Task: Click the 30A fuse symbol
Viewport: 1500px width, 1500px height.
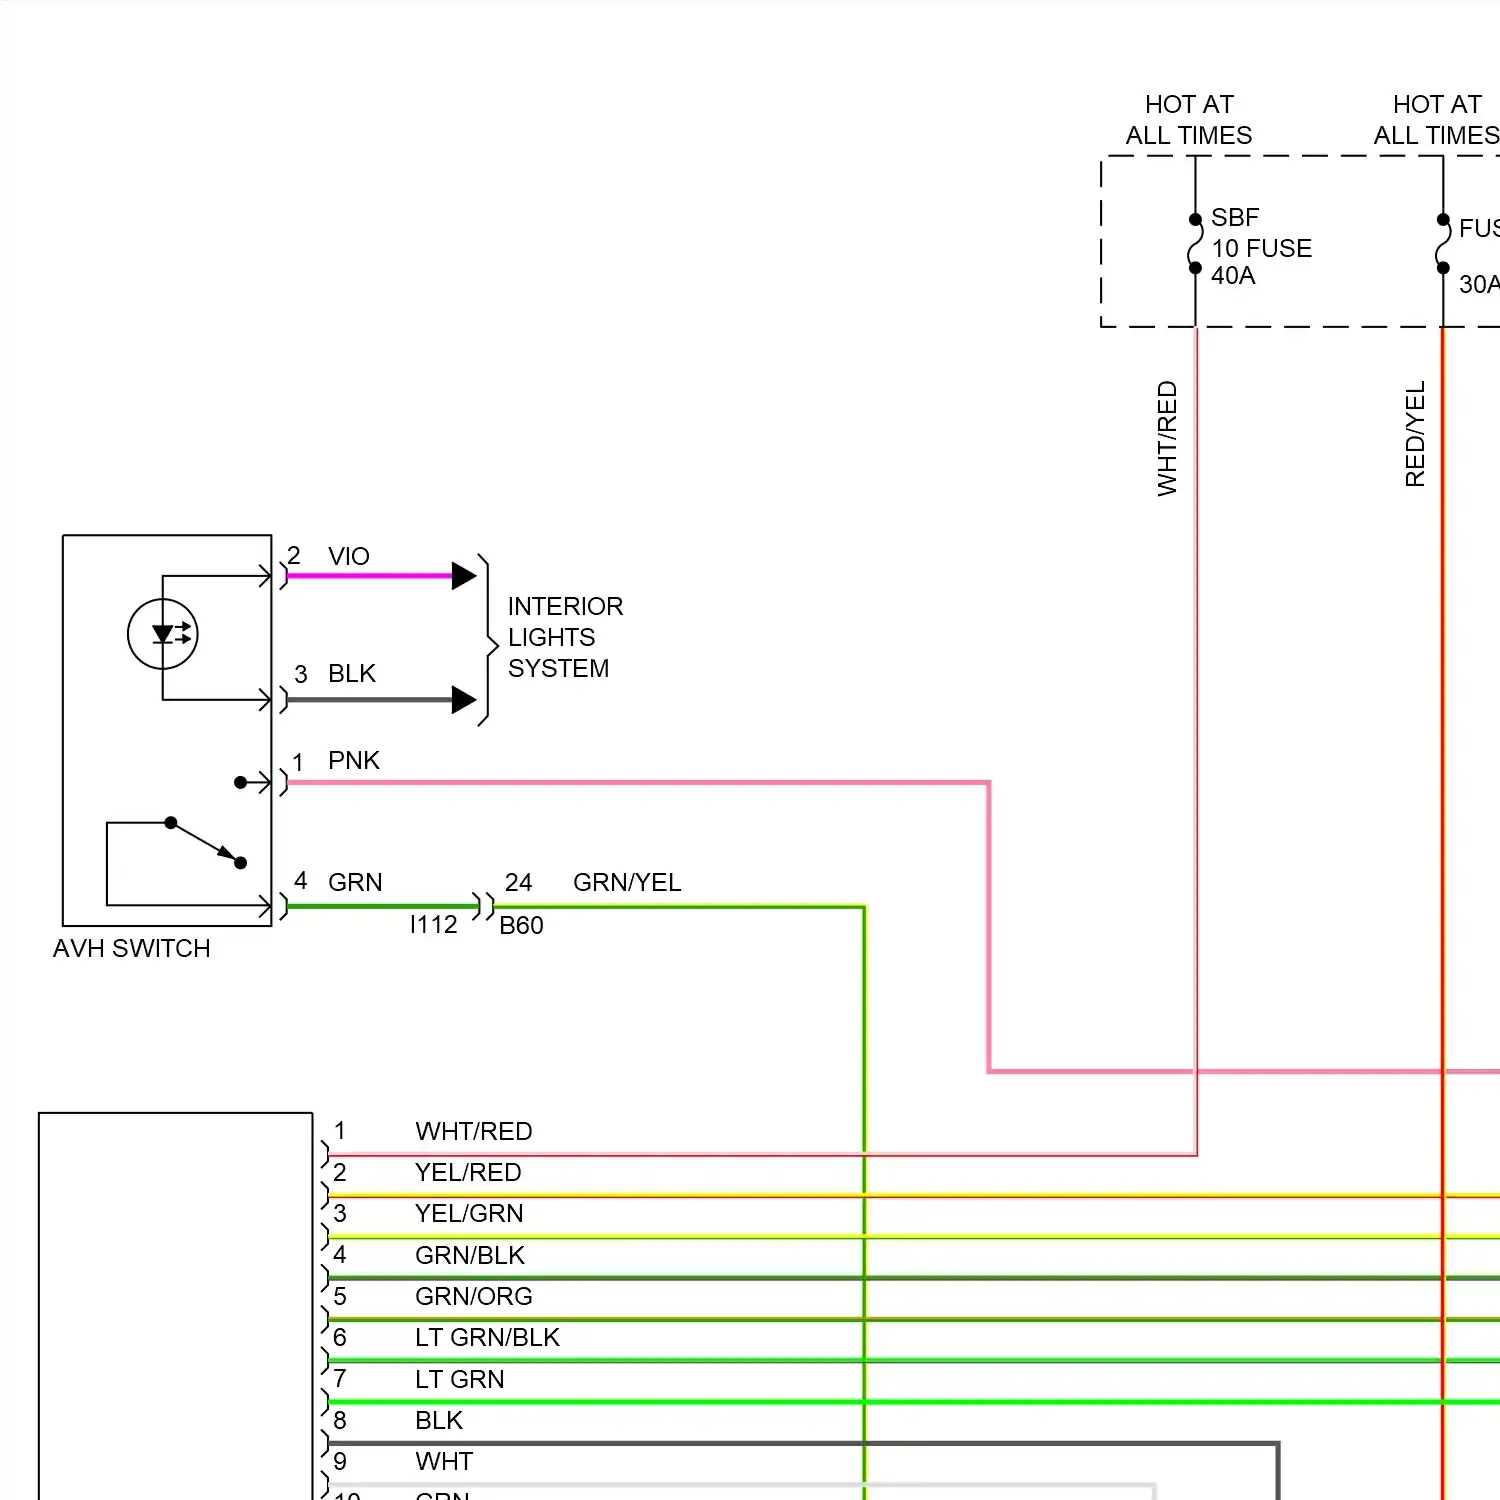Action: point(1443,243)
